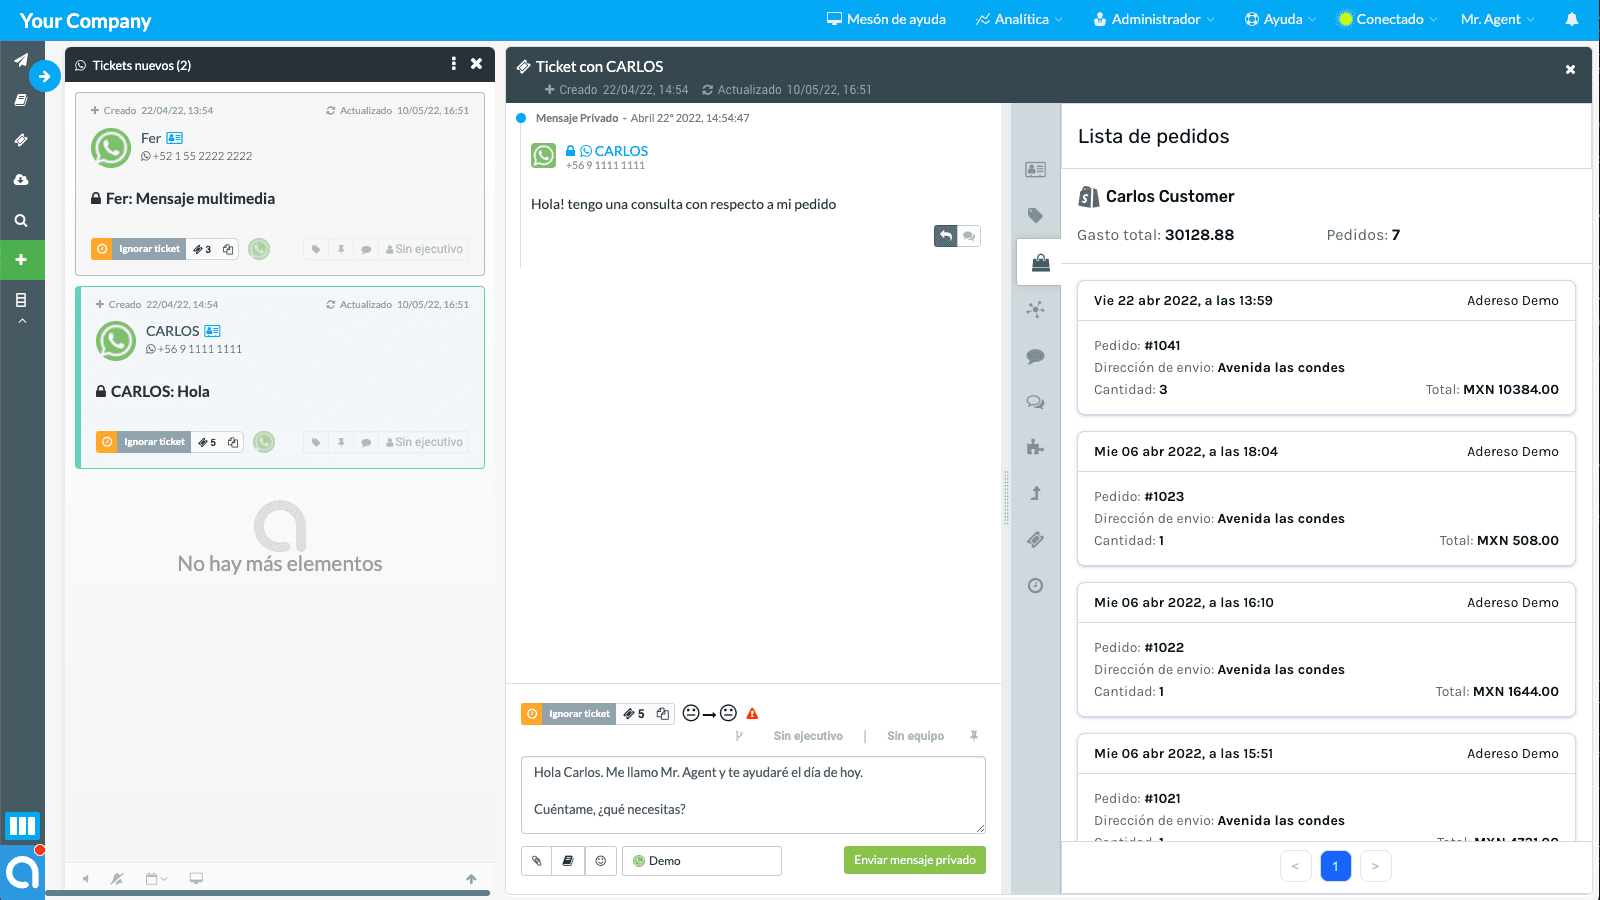Click the notification bell icon

tap(1571, 19)
